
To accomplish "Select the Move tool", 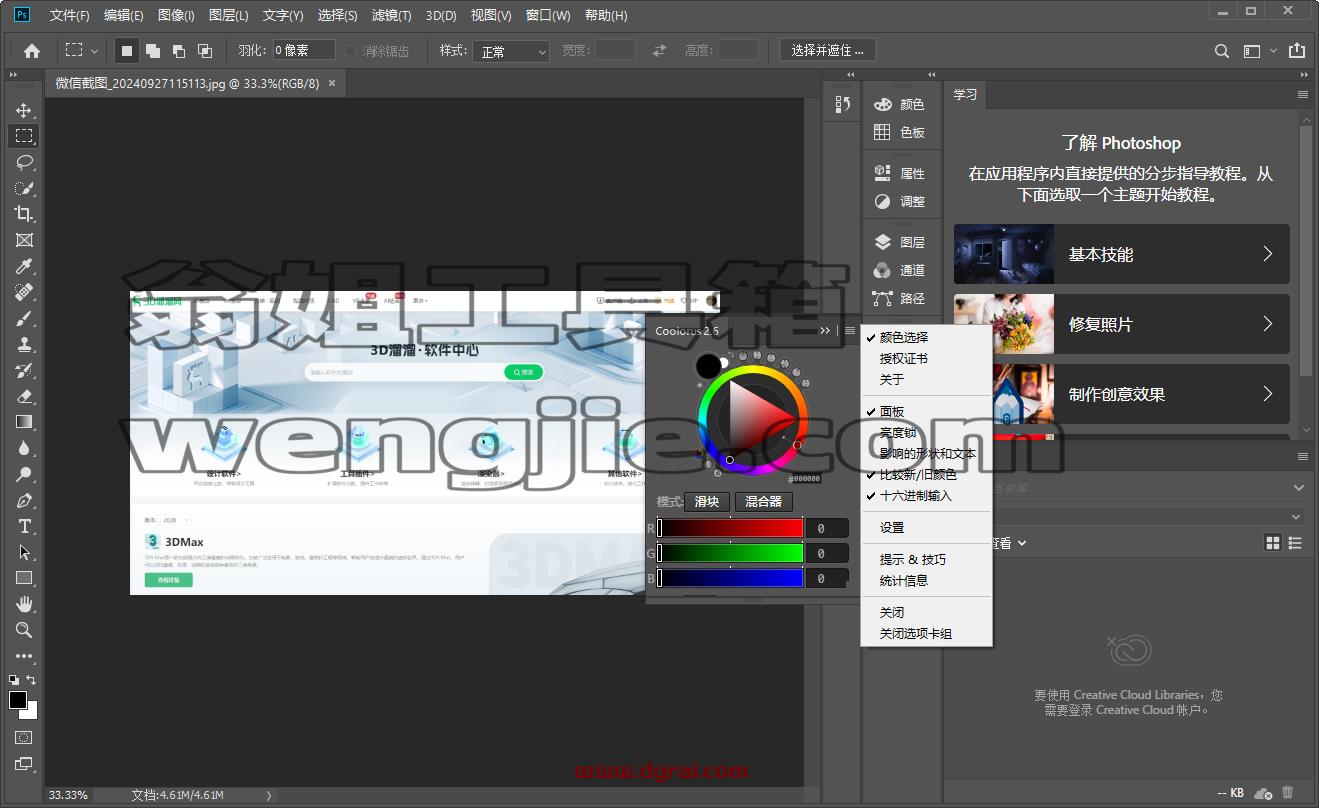I will 24,110.
